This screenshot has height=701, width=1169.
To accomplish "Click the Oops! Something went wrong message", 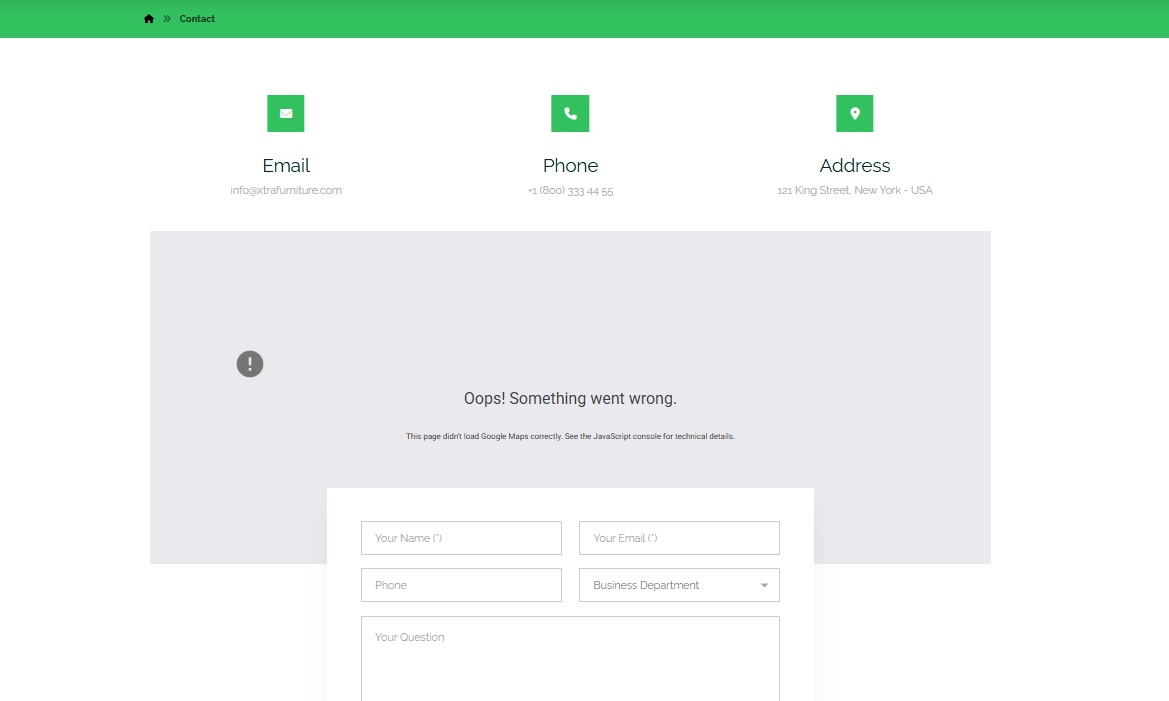I will pyautogui.click(x=570, y=399).
